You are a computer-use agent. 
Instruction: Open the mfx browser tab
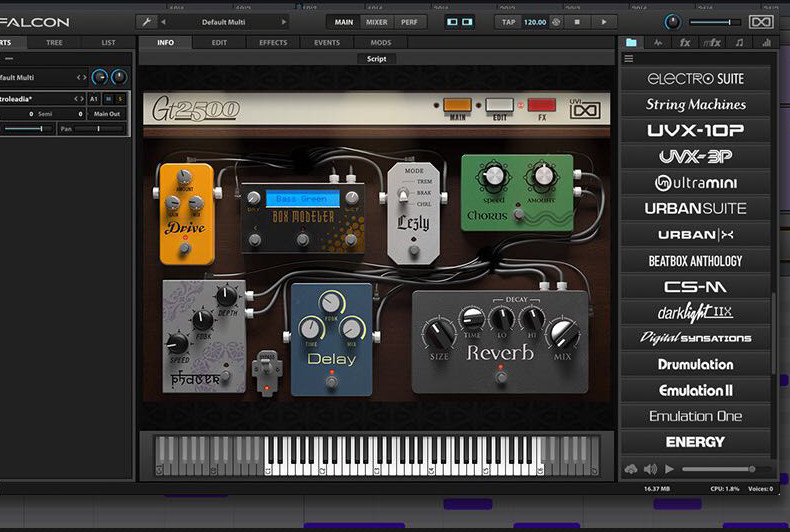click(x=712, y=43)
